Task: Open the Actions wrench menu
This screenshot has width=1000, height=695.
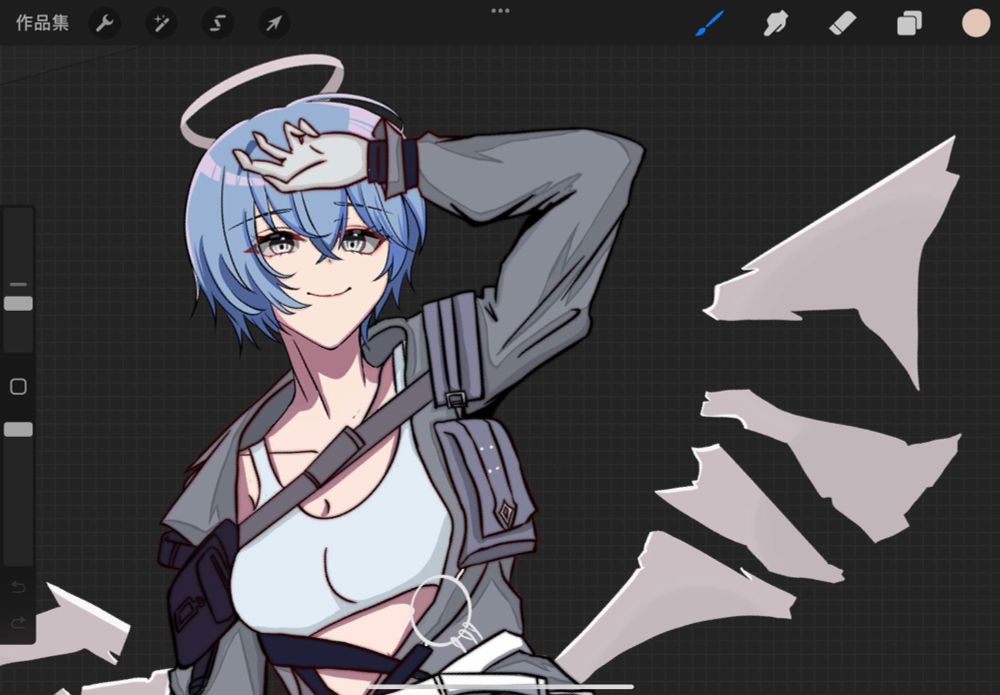Action: 105,24
